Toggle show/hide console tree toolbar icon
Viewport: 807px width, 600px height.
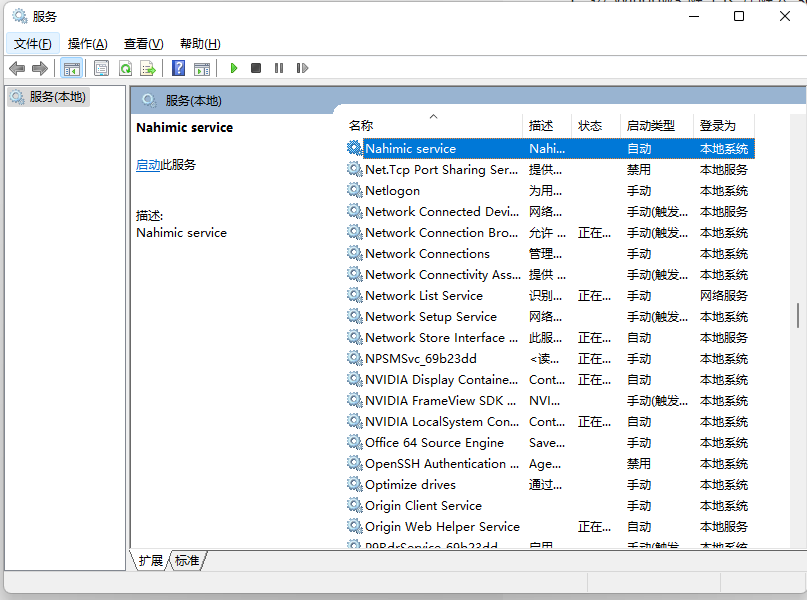[x=72, y=68]
